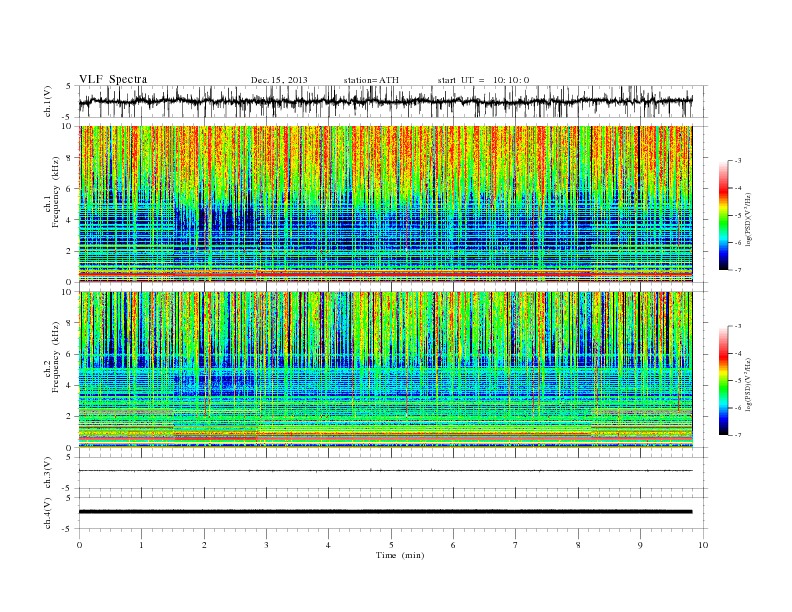
Task: Click the ch.2 "Frequency (kHz)" axis label
Action: pyautogui.click(x=55, y=357)
